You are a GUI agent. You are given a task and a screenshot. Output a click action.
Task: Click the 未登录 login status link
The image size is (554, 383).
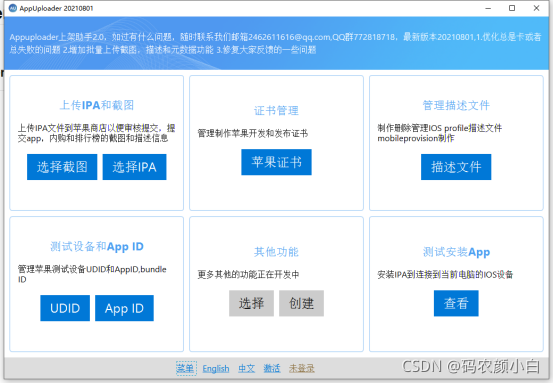click(x=301, y=369)
